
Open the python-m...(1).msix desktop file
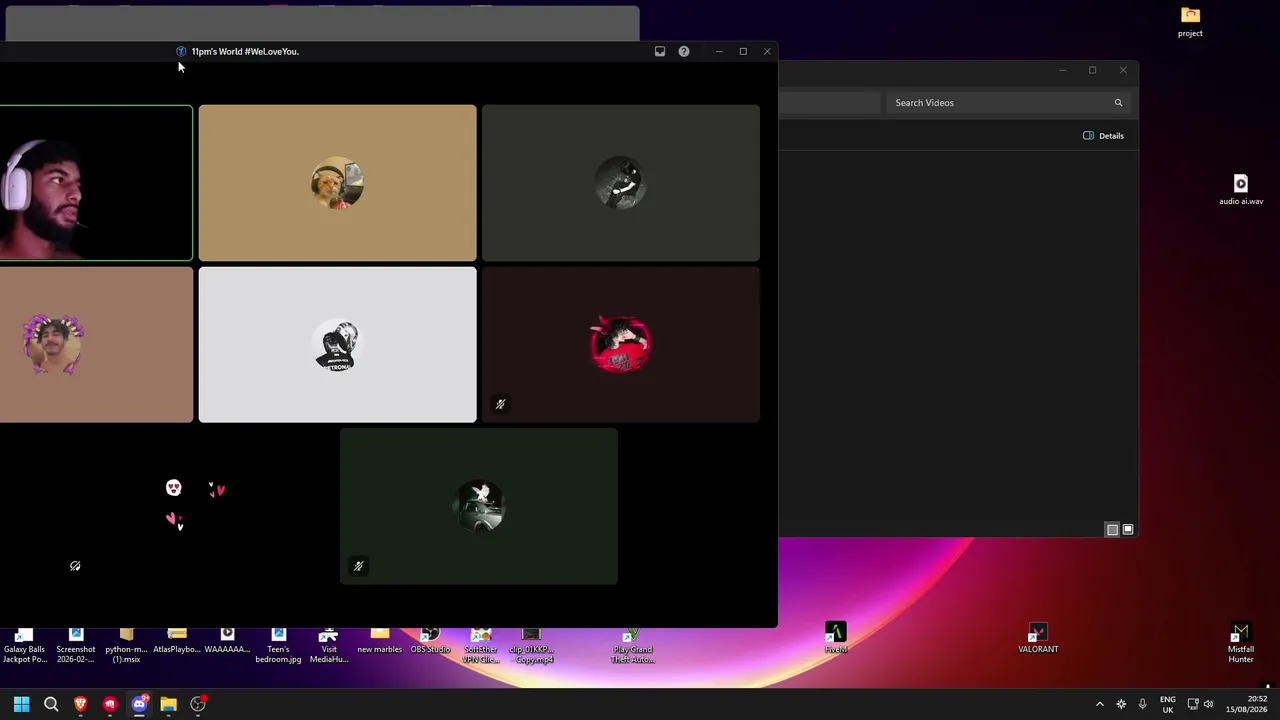[x=126, y=646]
